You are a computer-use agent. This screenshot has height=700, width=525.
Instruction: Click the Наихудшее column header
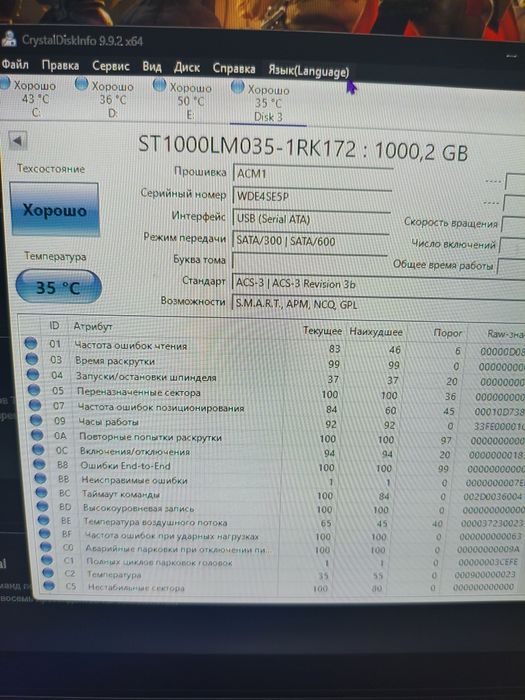coord(376,332)
